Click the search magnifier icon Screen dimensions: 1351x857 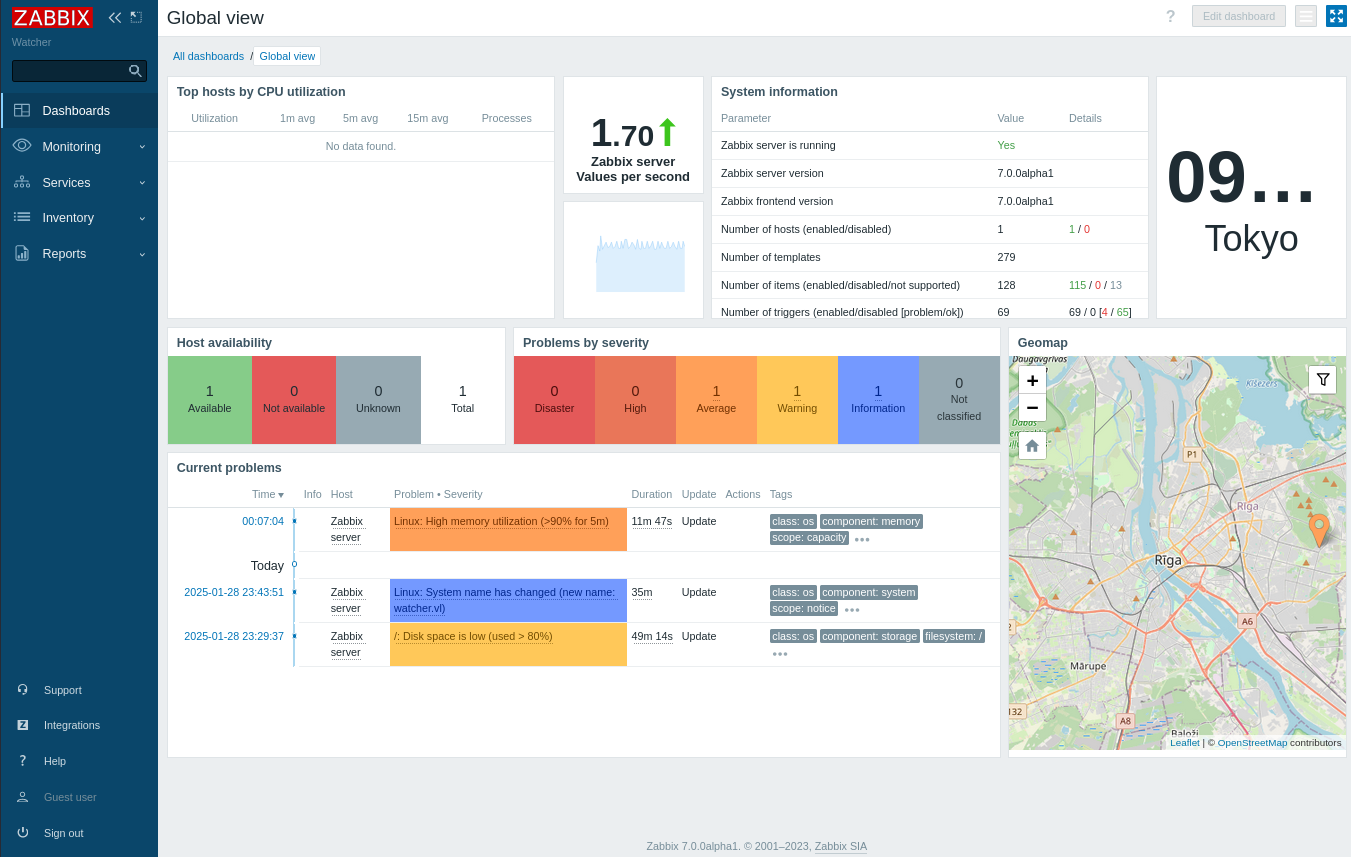pyautogui.click(x=135, y=71)
